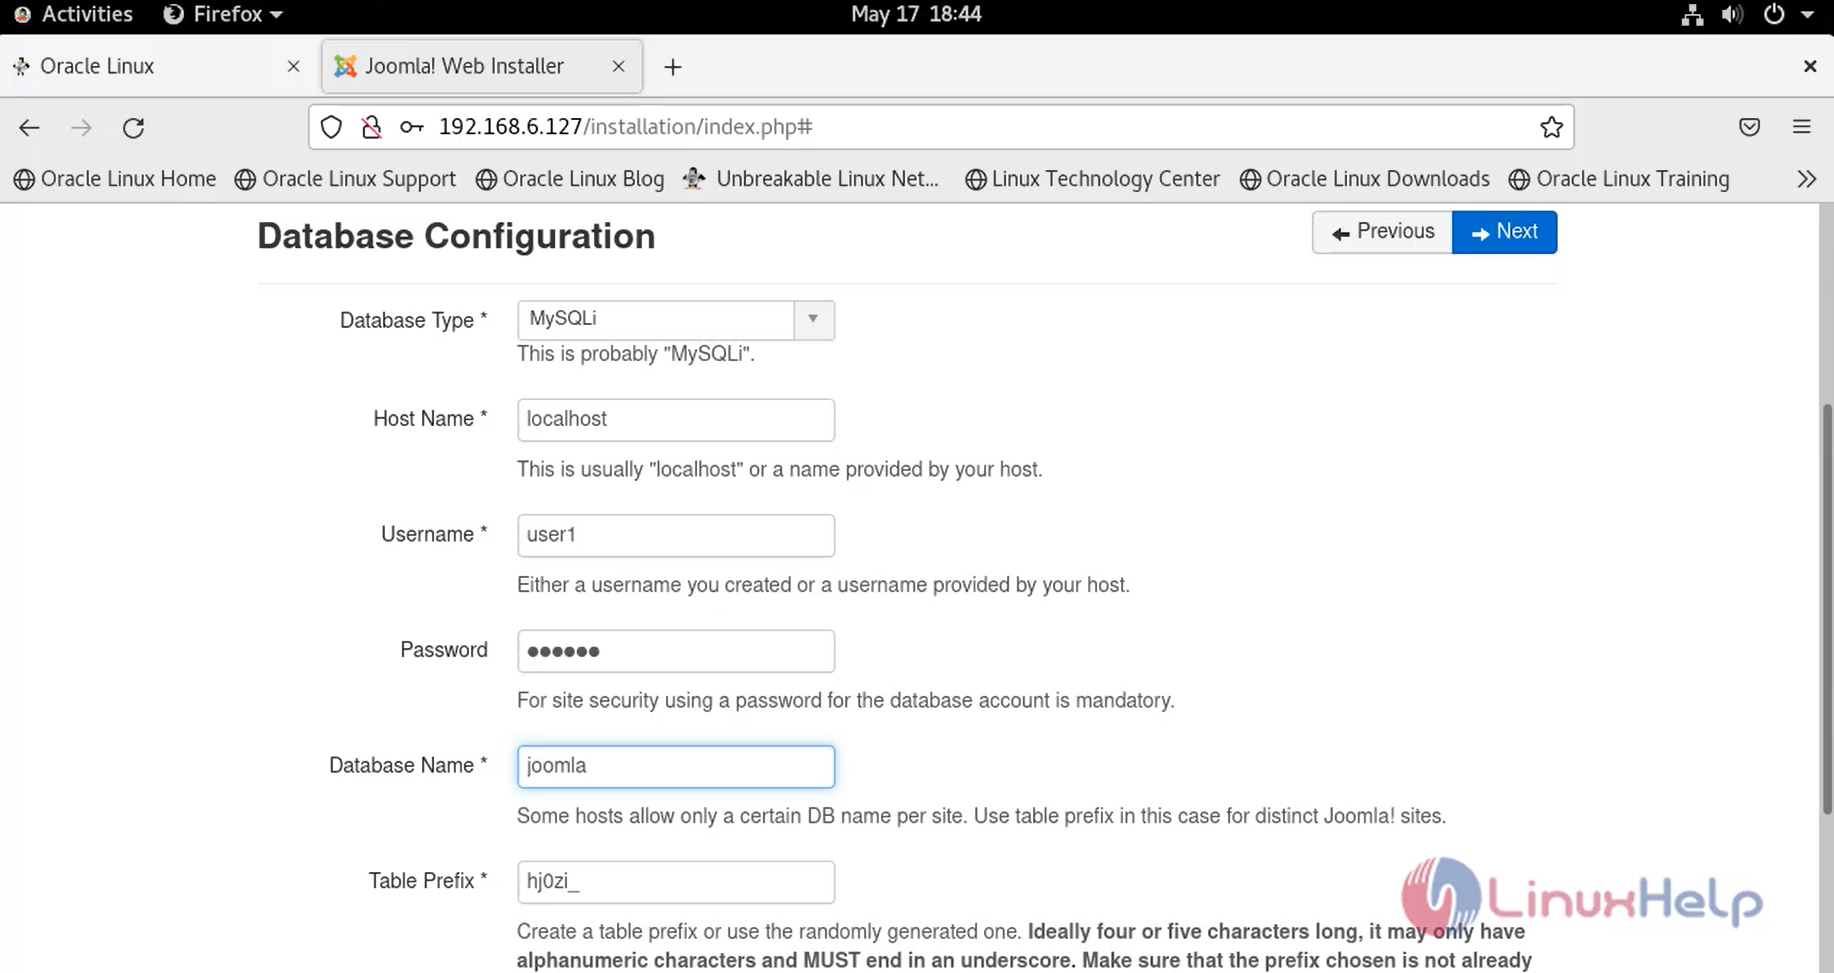This screenshot has width=1834, height=973.
Task: Click the insecure connection padlock icon
Action: [x=371, y=127]
